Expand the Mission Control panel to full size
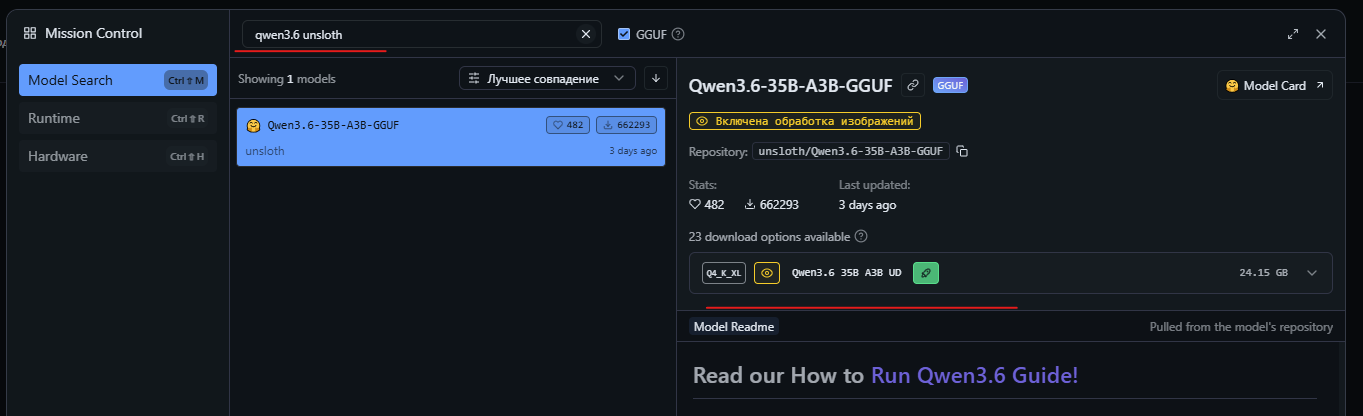 [x=1293, y=34]
